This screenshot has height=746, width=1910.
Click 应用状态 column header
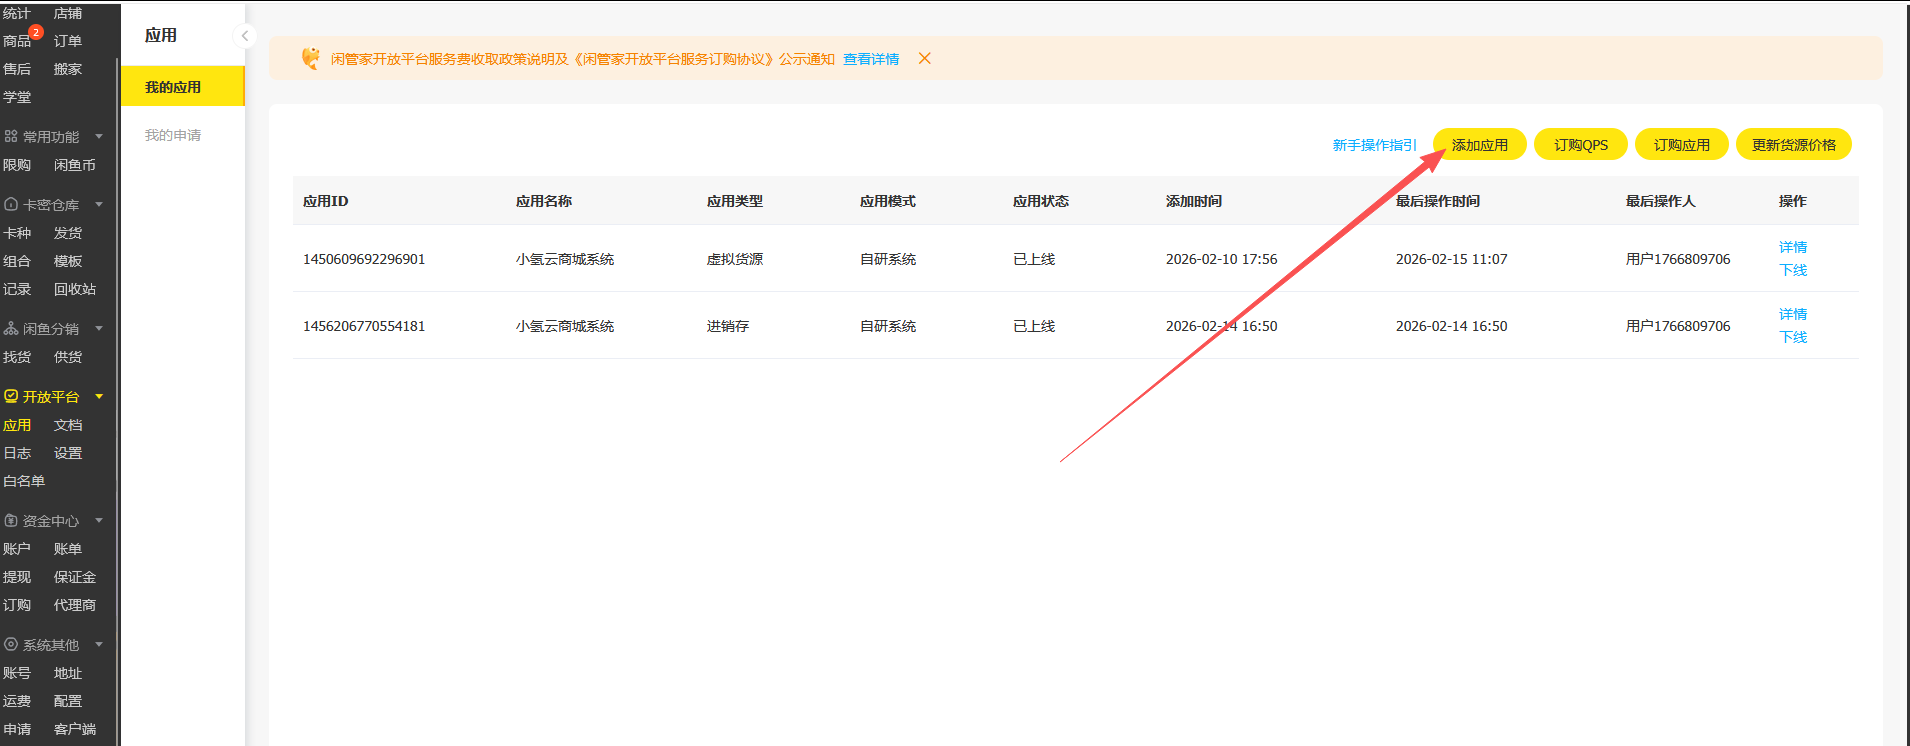pyautogui.click(x=1041, y=201)
